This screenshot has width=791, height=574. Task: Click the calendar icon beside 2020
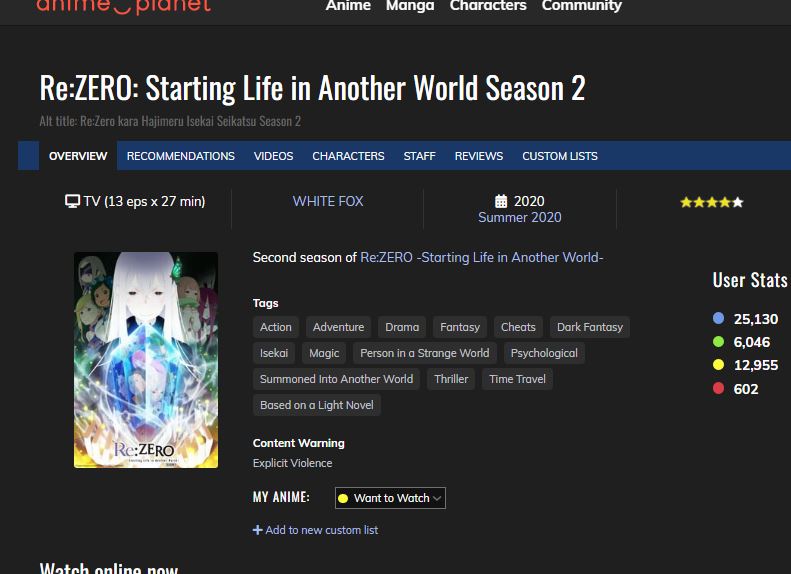click(500, 201)
